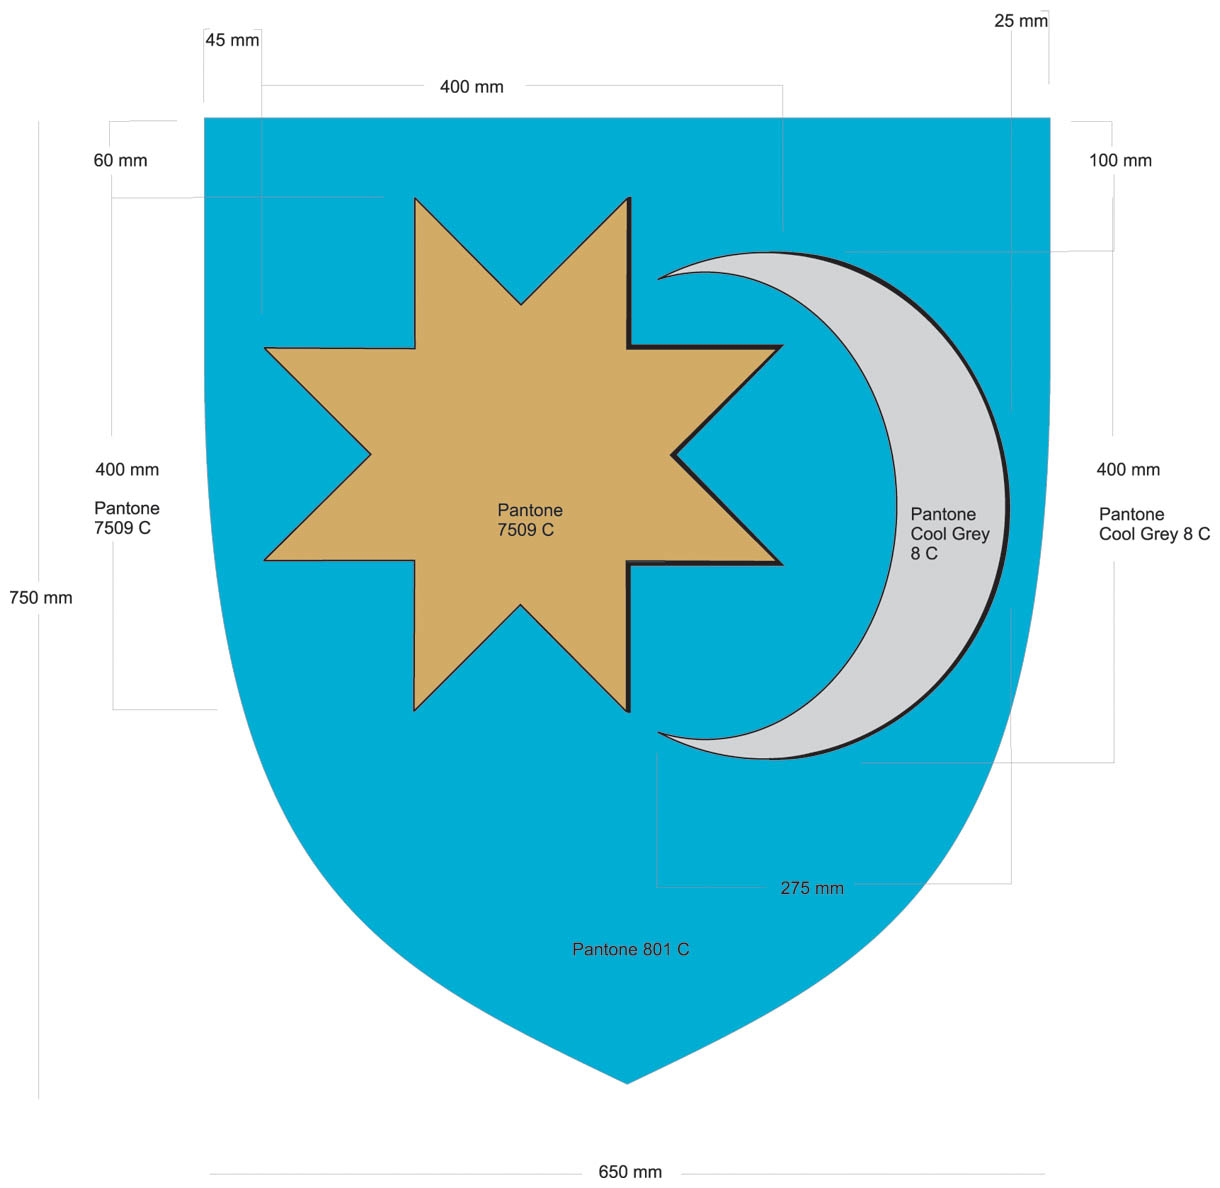This screenshot has width=1220, height=1188.
Task: Select the Pantone 801 C label on shield
Action: [x=630, y=949]
